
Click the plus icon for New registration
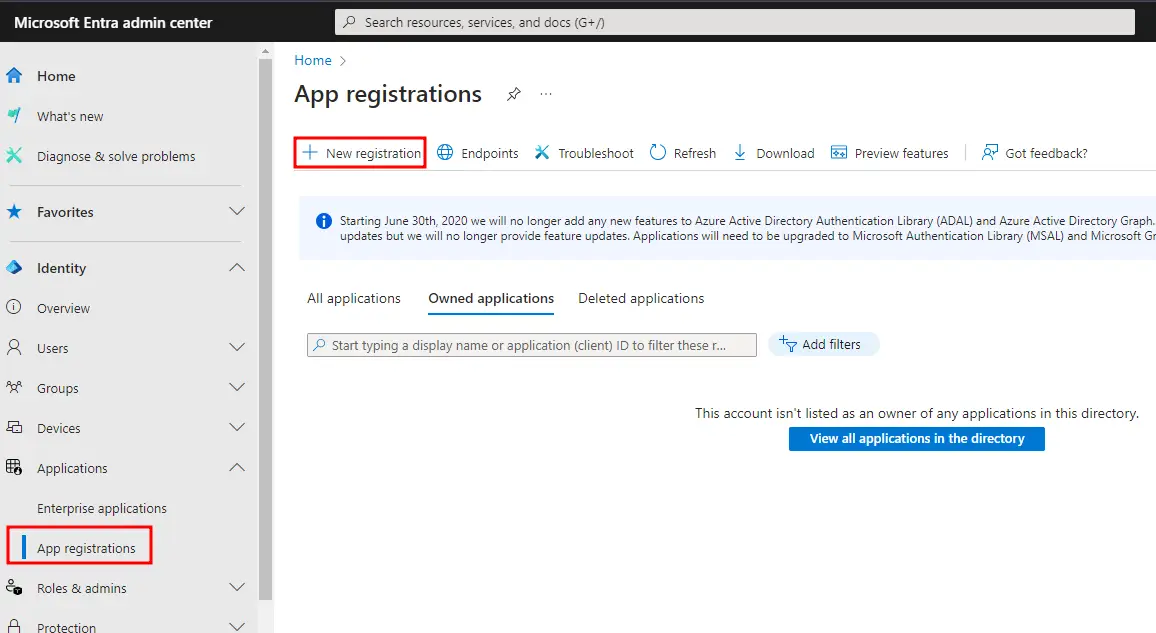click(310, 153)
